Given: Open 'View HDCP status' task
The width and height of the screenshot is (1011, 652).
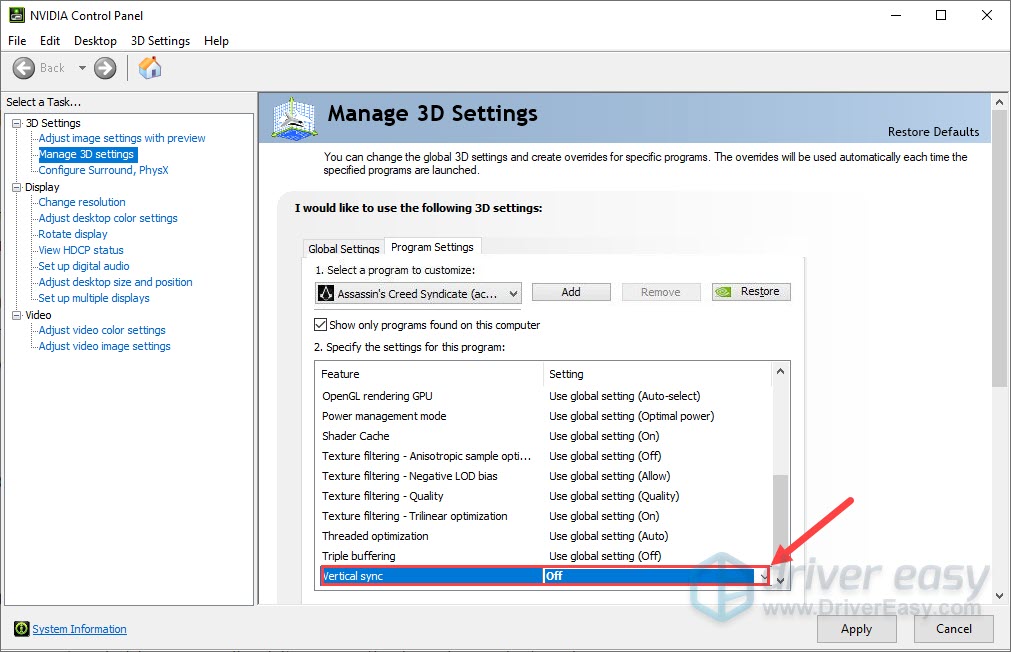Looking at the screenshot, I should point(81,250).
